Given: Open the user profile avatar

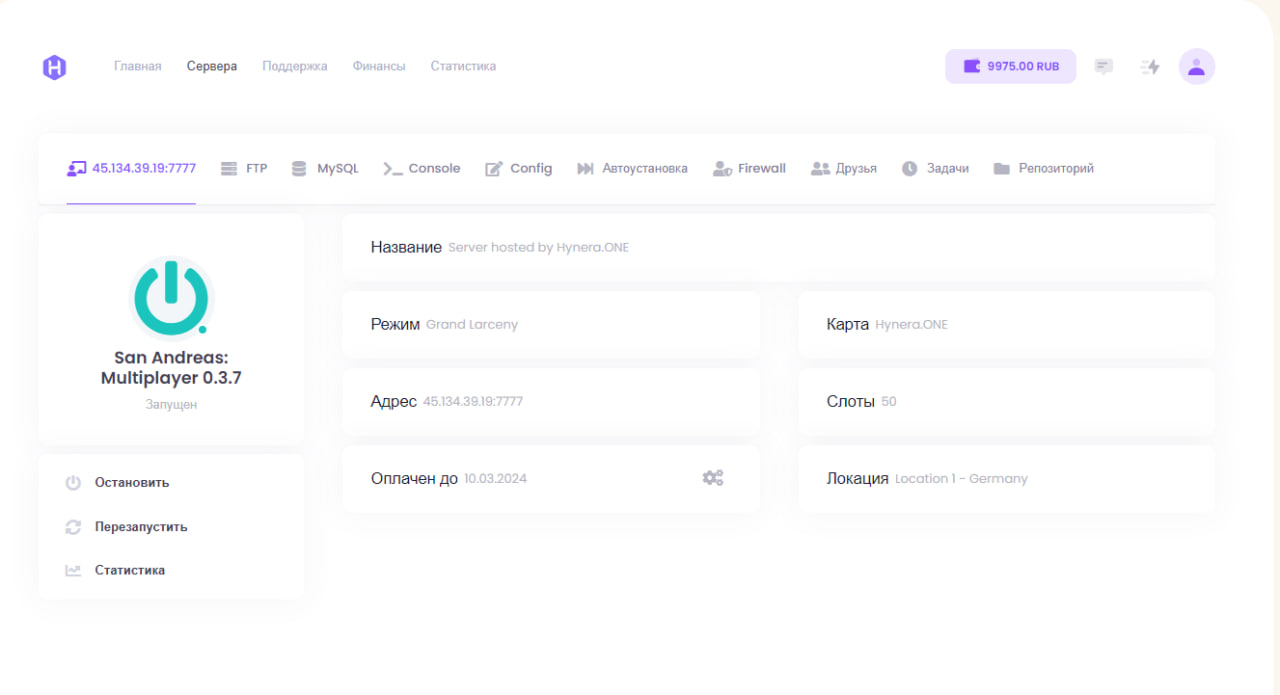Looking at the screenshot, I should [x=1196, y=67].
